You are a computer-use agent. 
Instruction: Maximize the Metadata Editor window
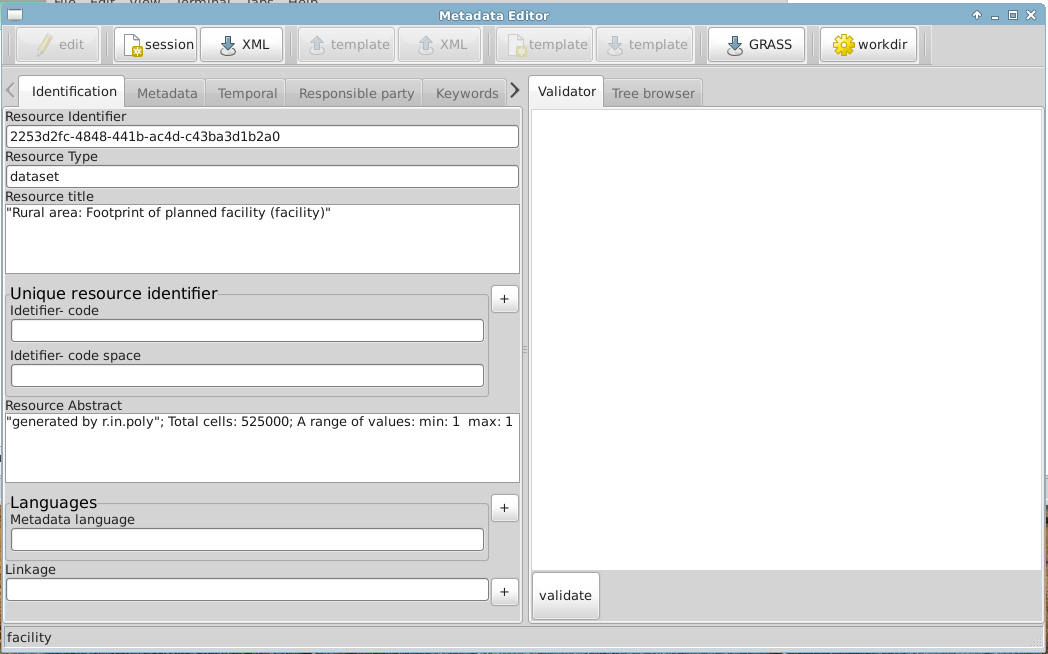click(x=1013, y=15)
